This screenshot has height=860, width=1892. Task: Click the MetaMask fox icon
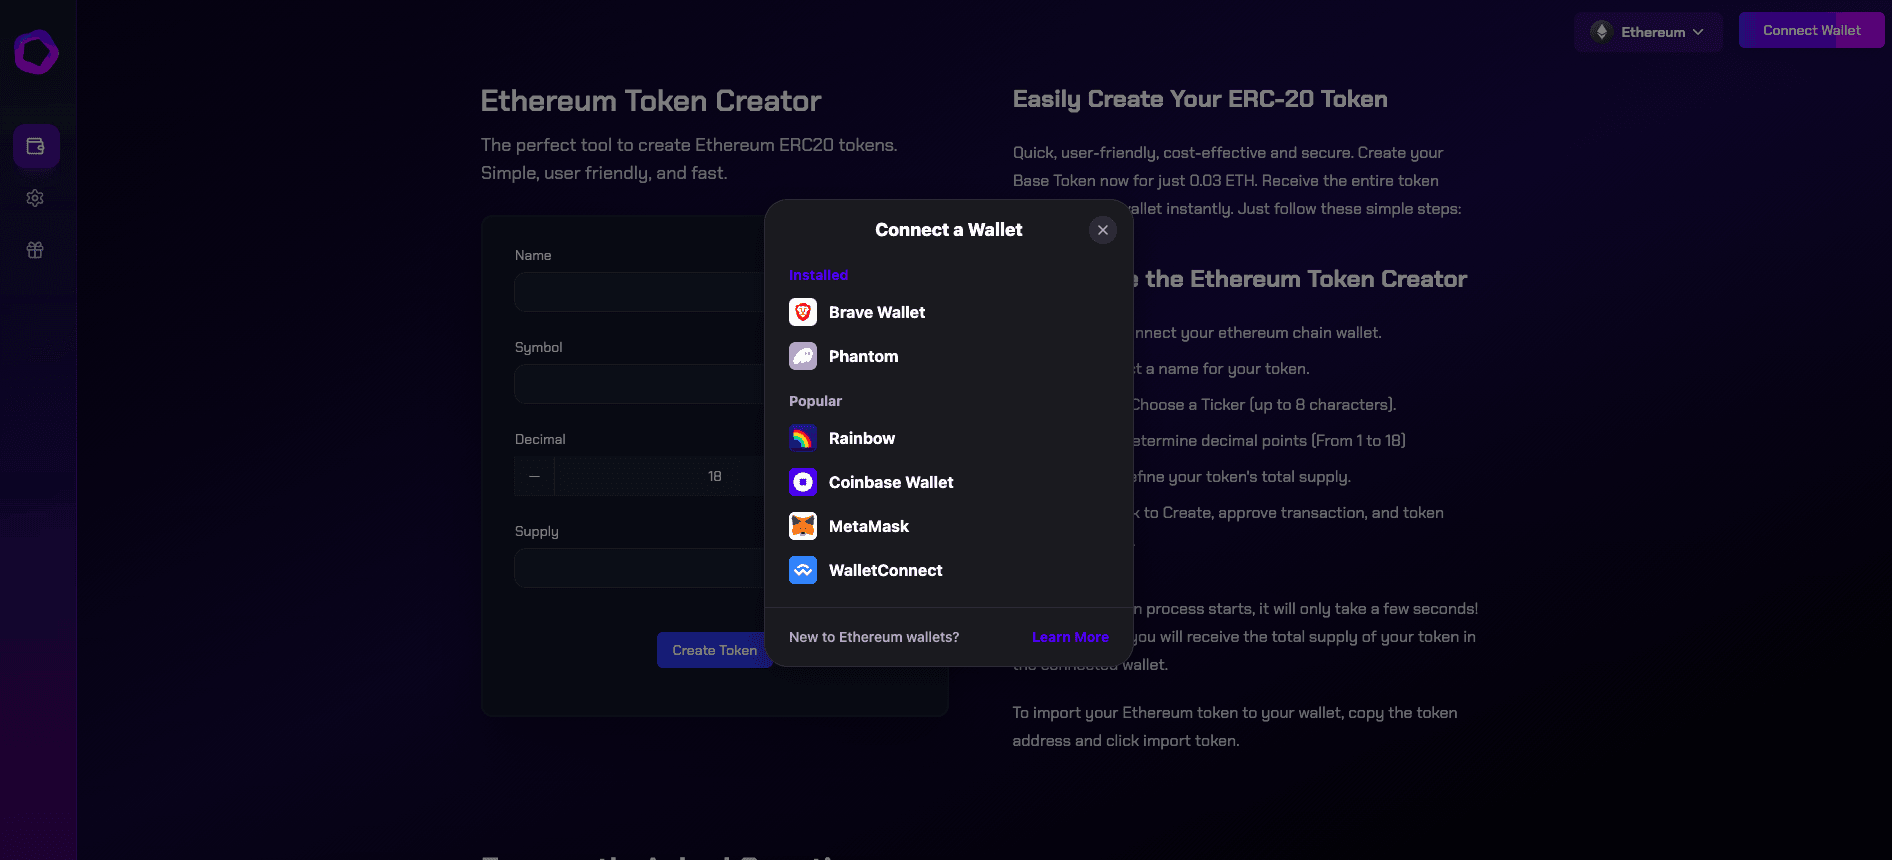803,527
